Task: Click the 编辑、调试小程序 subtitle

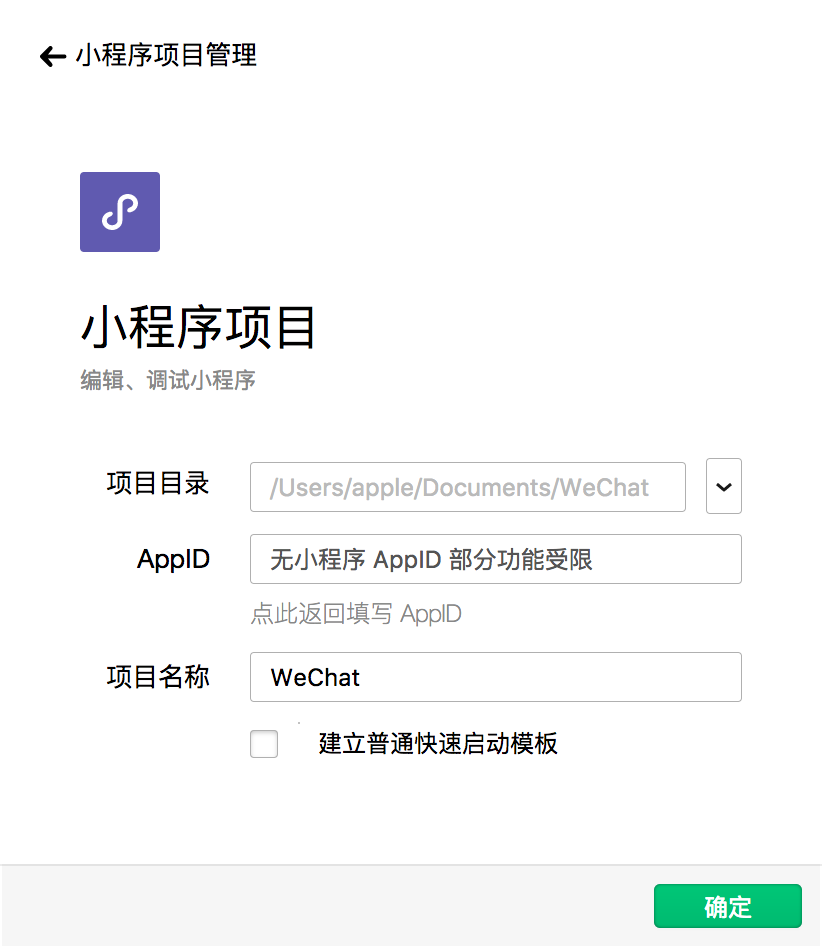Action: pos(168,380)
